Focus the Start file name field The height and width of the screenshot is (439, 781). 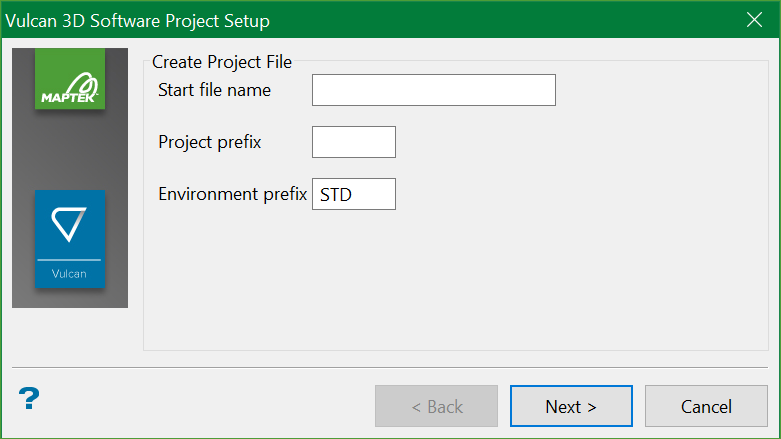433,90
